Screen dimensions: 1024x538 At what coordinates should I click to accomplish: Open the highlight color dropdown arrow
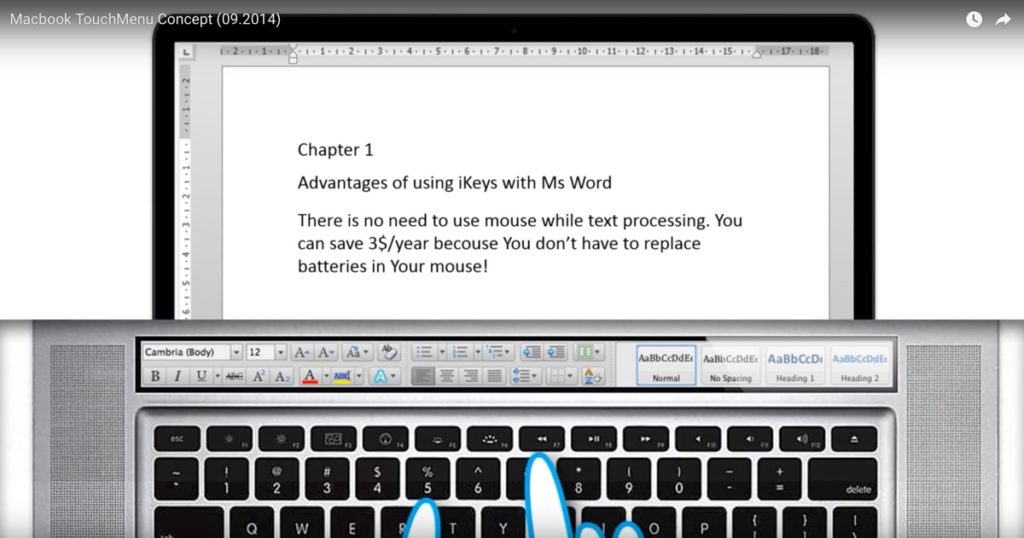click(x=359, y=376)
